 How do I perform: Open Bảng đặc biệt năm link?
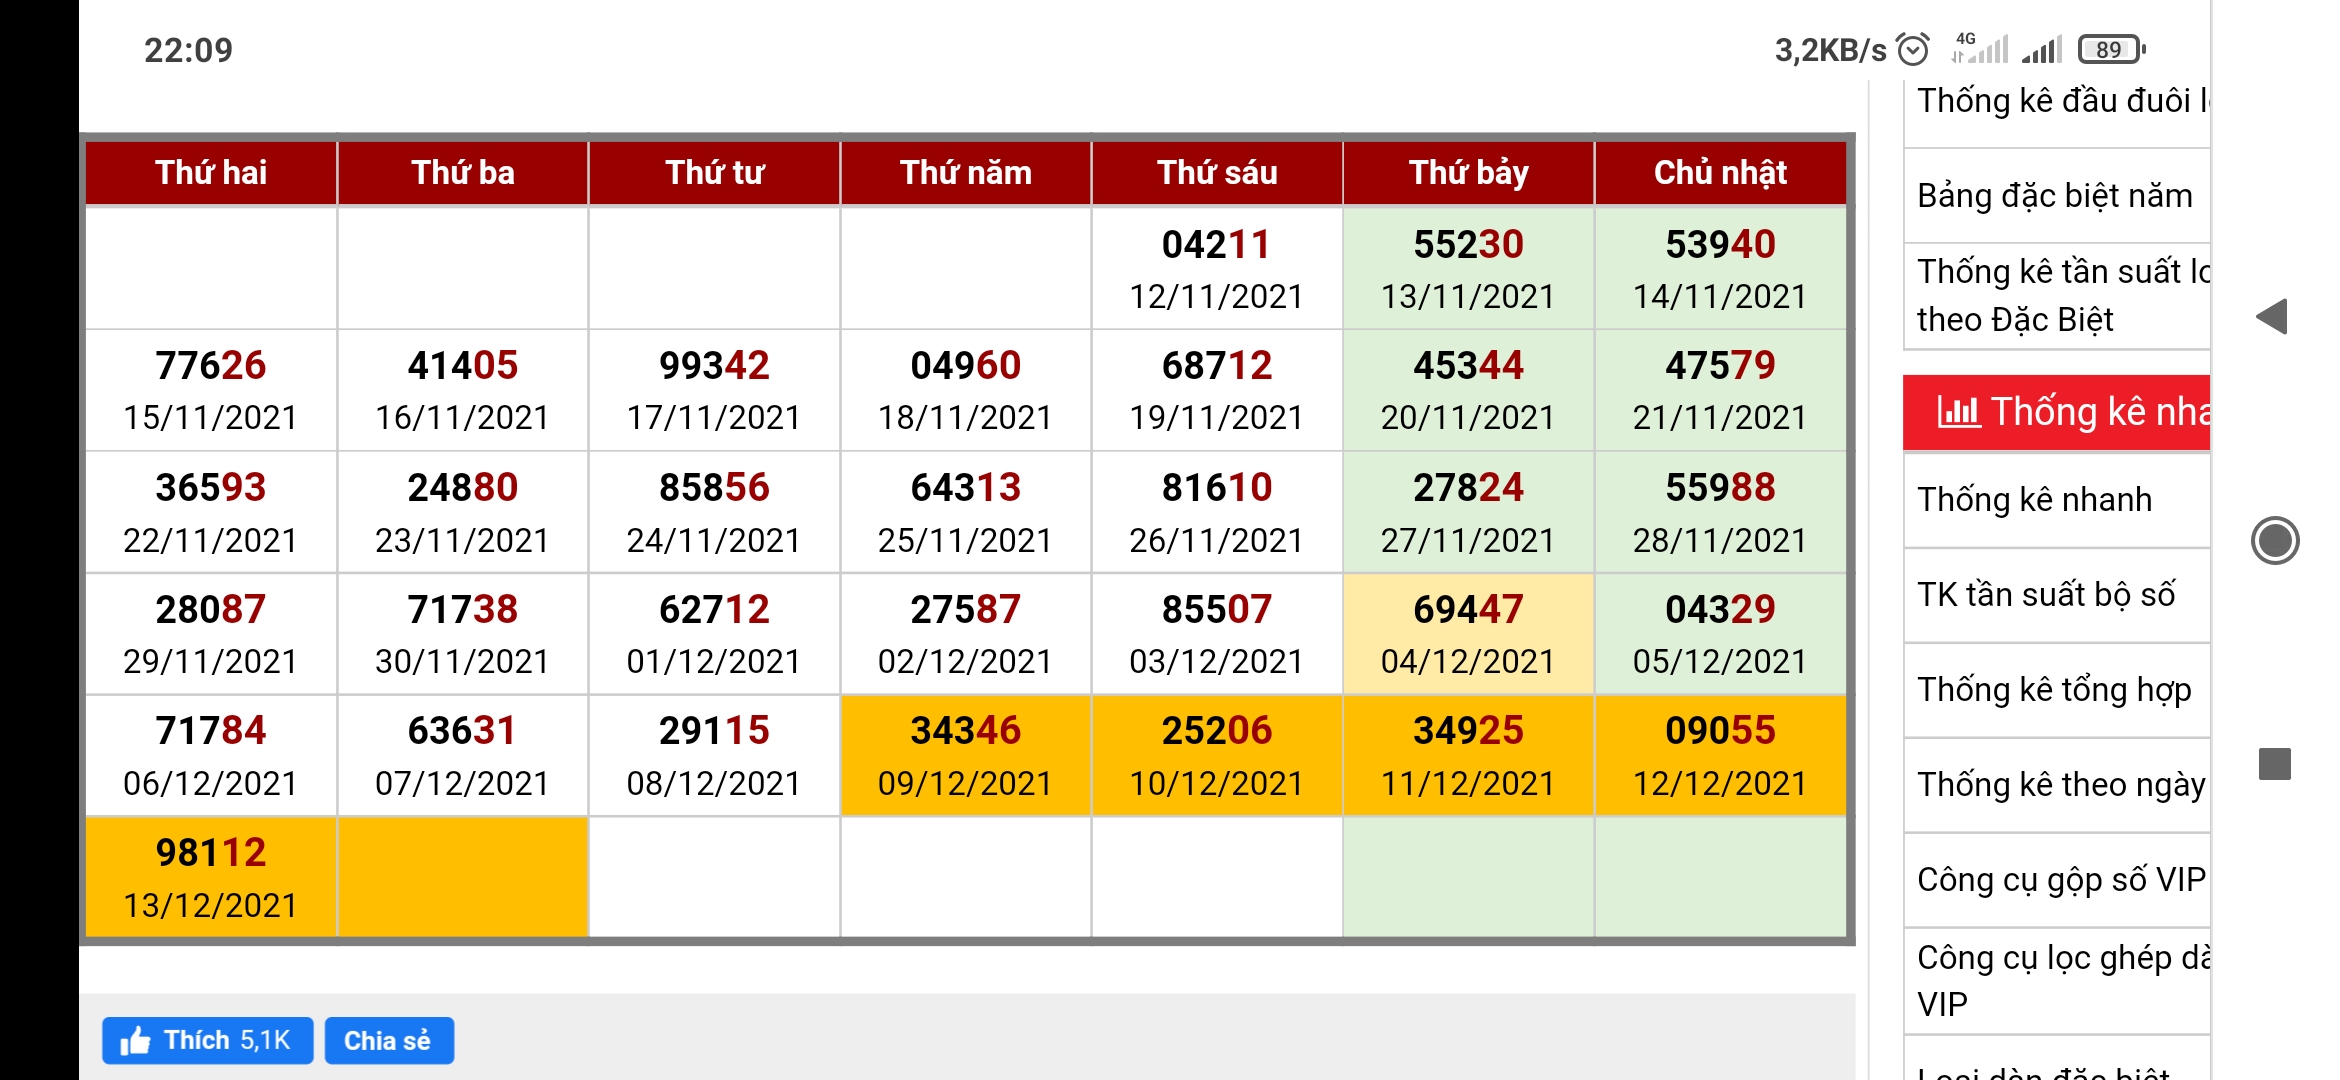point(2056,195)
